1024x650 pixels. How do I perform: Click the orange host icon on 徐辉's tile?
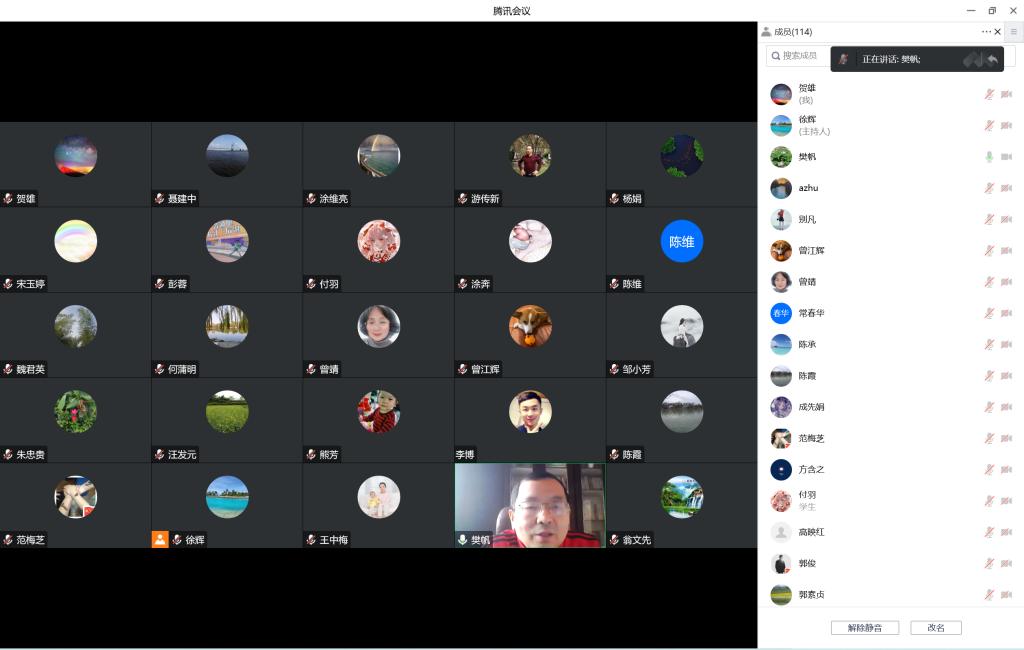tap(160, 539)
